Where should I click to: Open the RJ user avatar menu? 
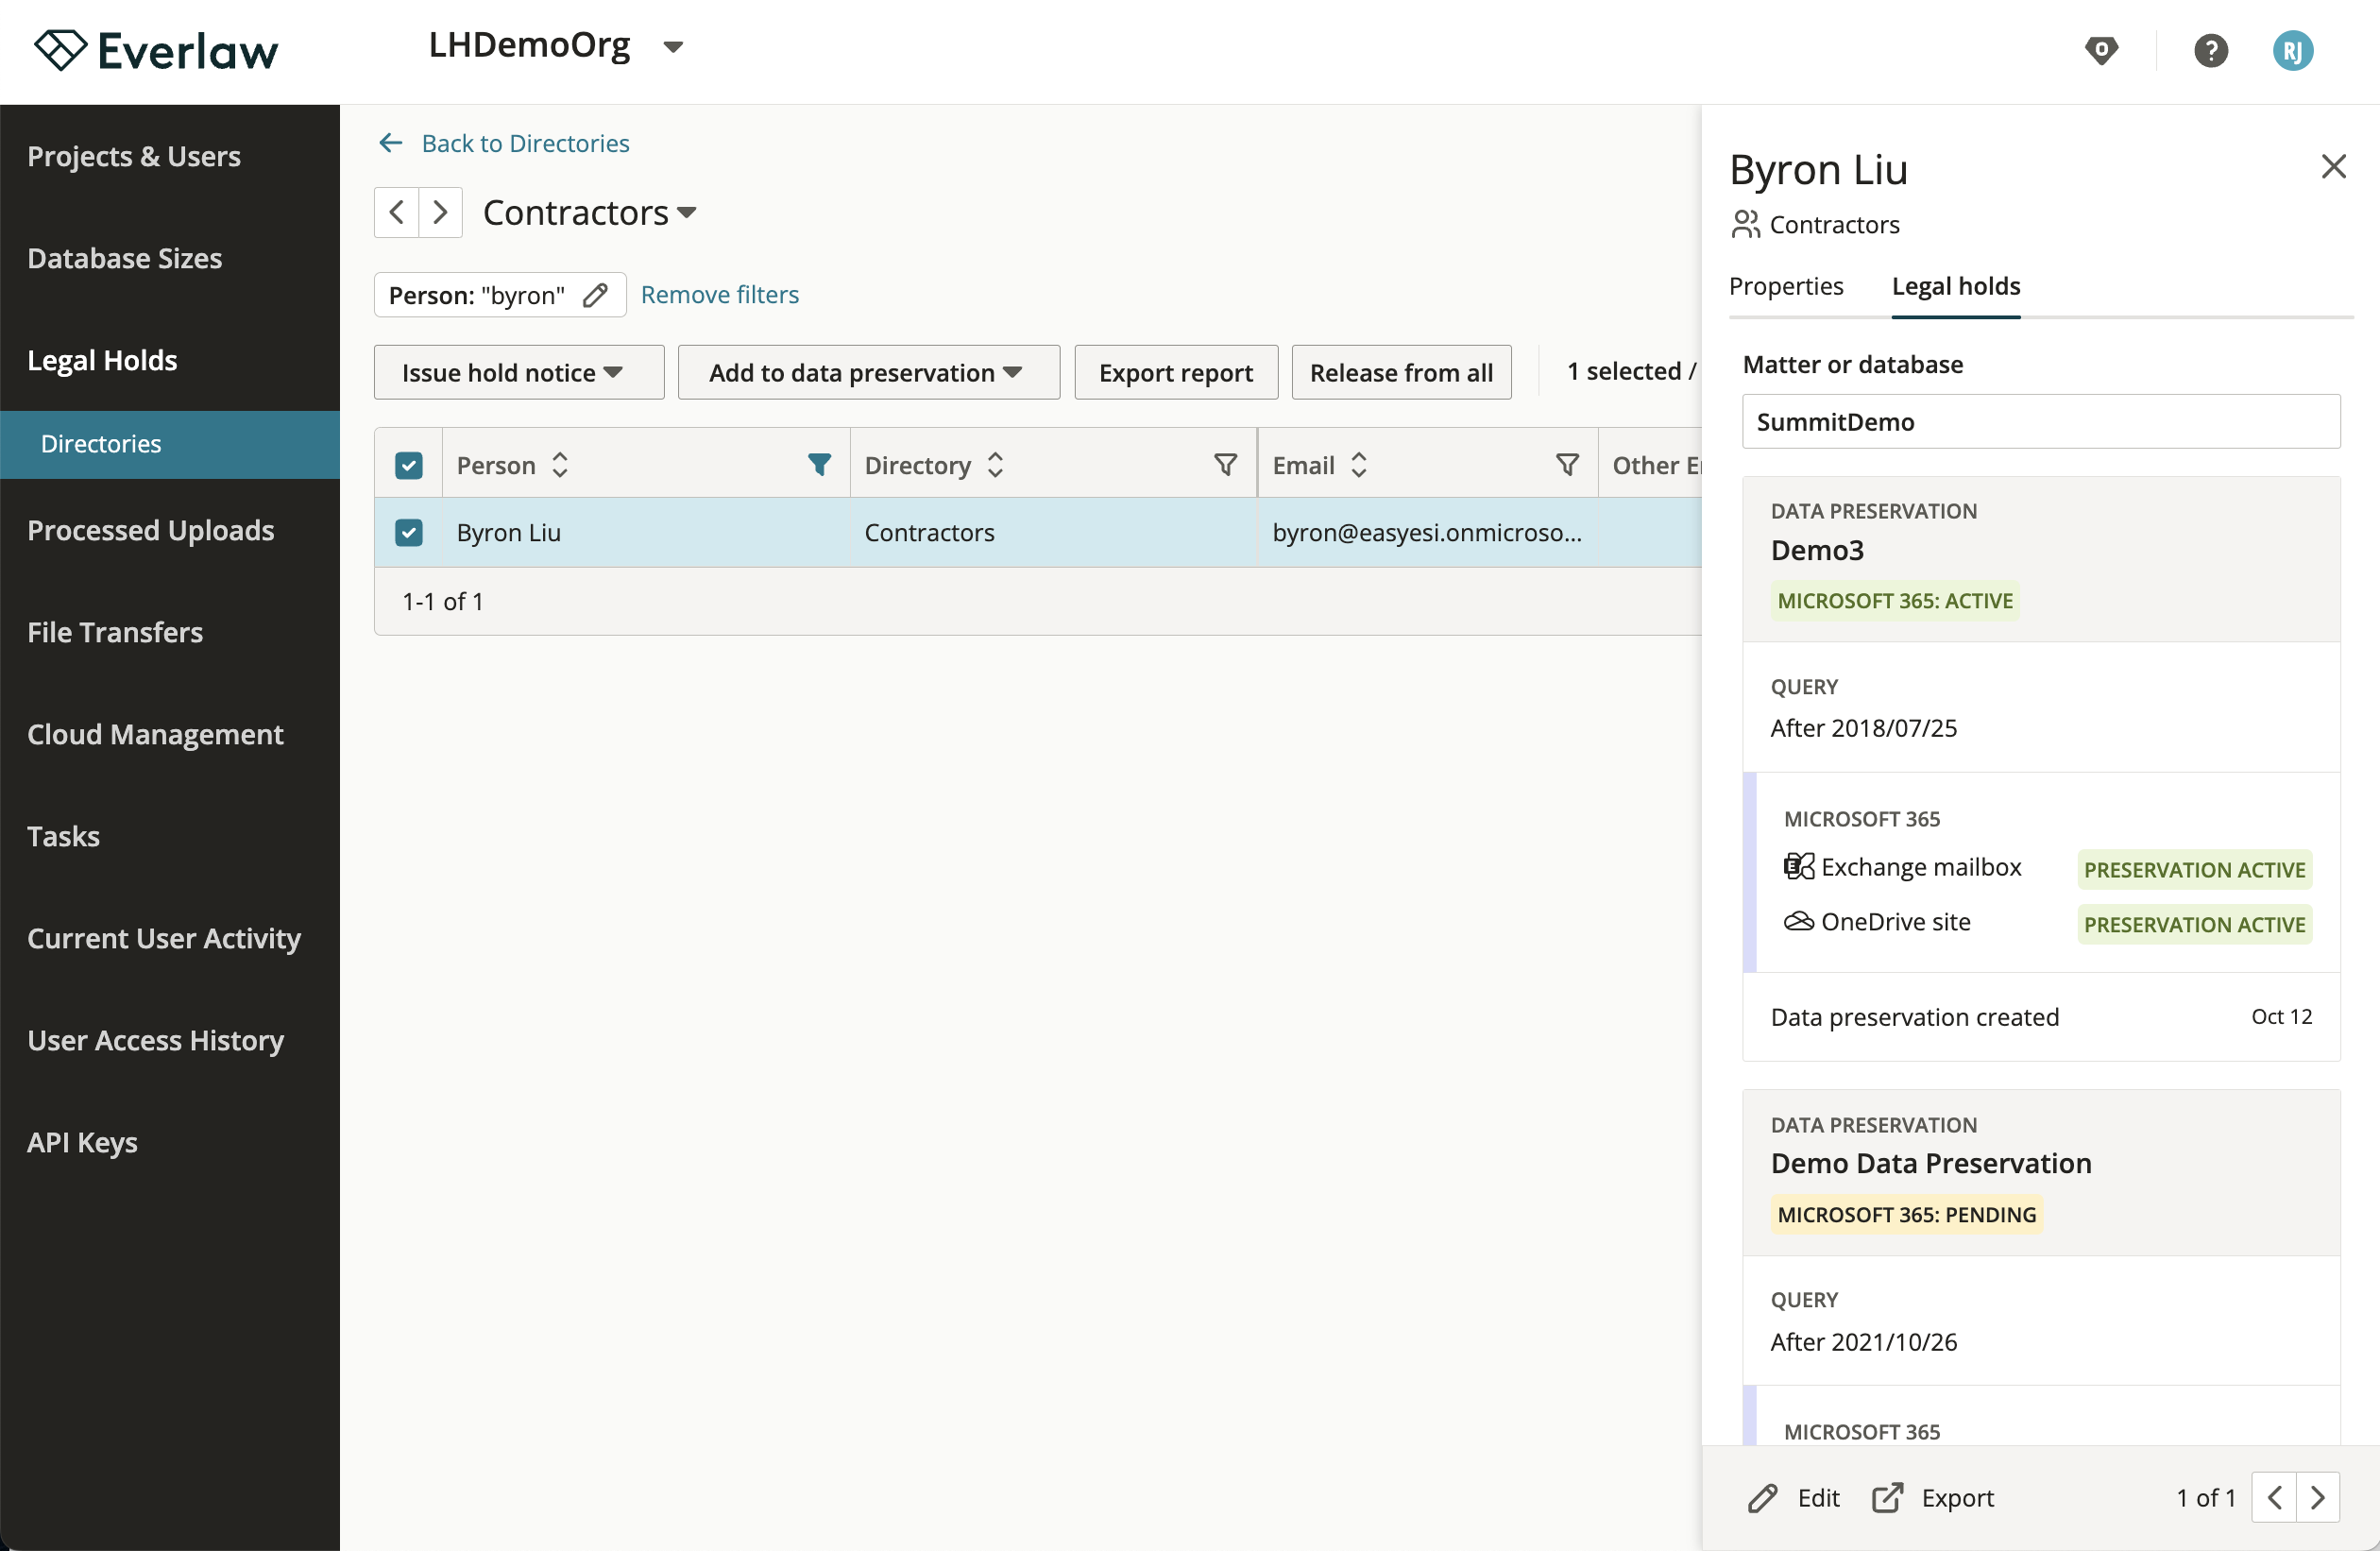coord(2292,50)
